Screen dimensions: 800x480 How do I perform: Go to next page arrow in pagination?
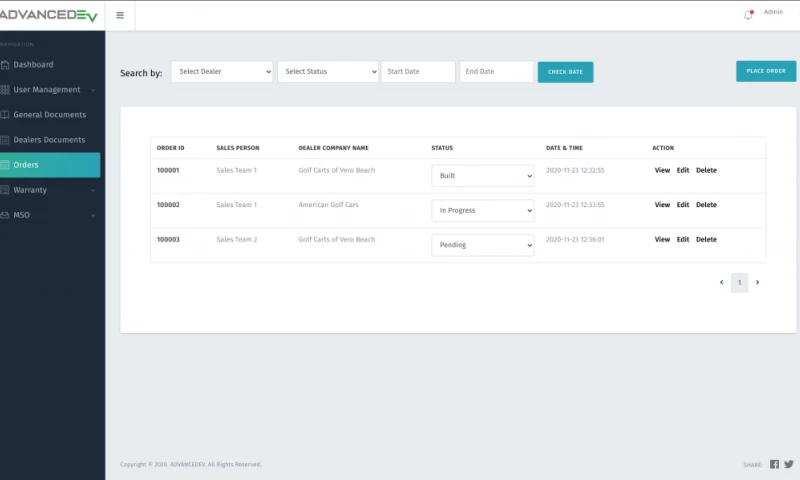tap(757, 283)
